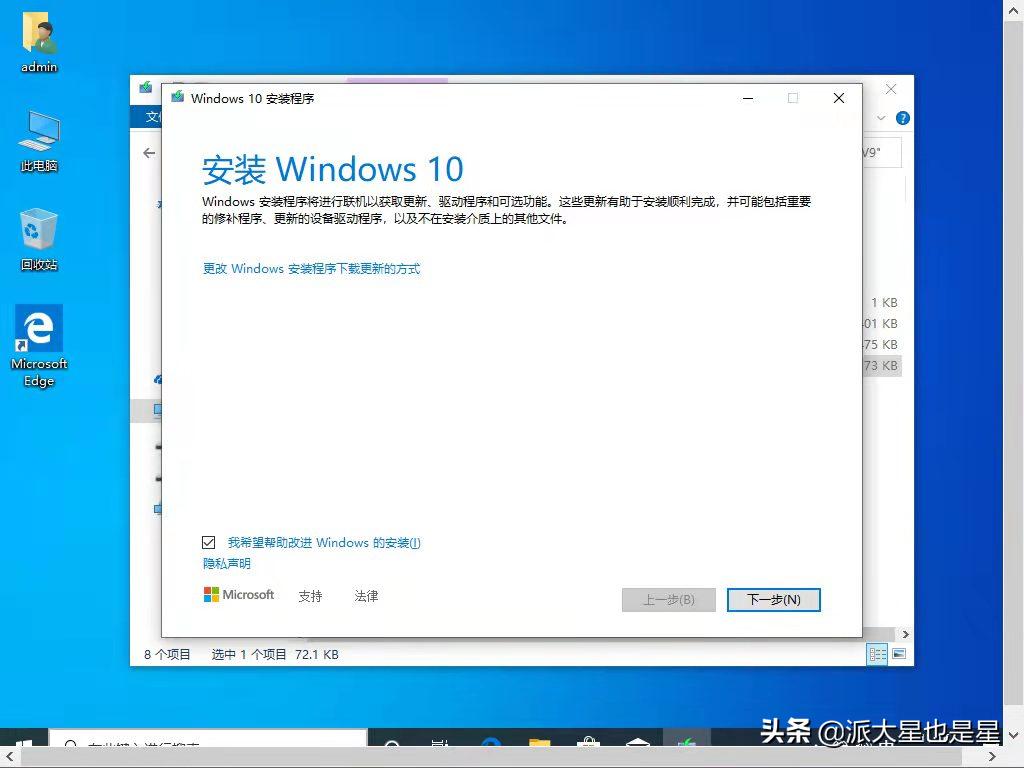Image resolution: width=1024 pixels, height=768 pixels.
Task: Open Microsoft Store from the taskbar
Action: 589,745
